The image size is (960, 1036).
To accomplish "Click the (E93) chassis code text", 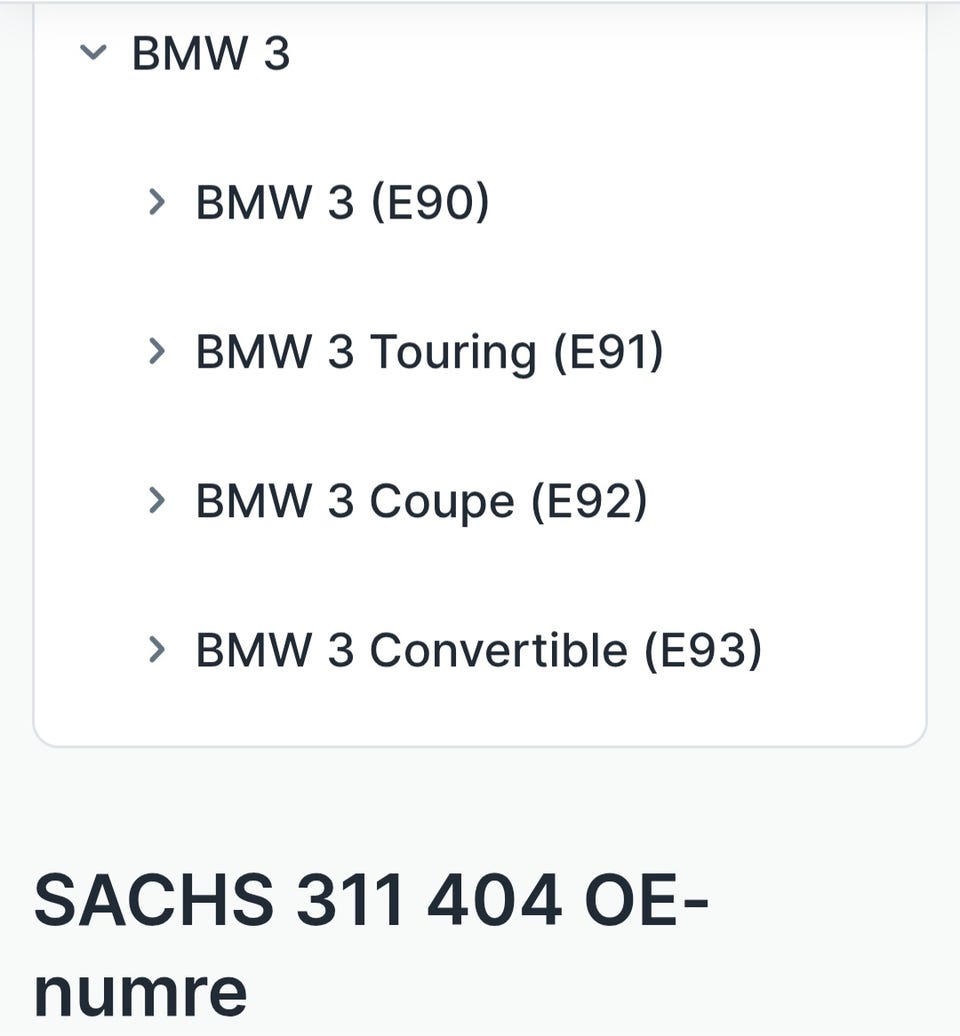I will coord(702,650).
